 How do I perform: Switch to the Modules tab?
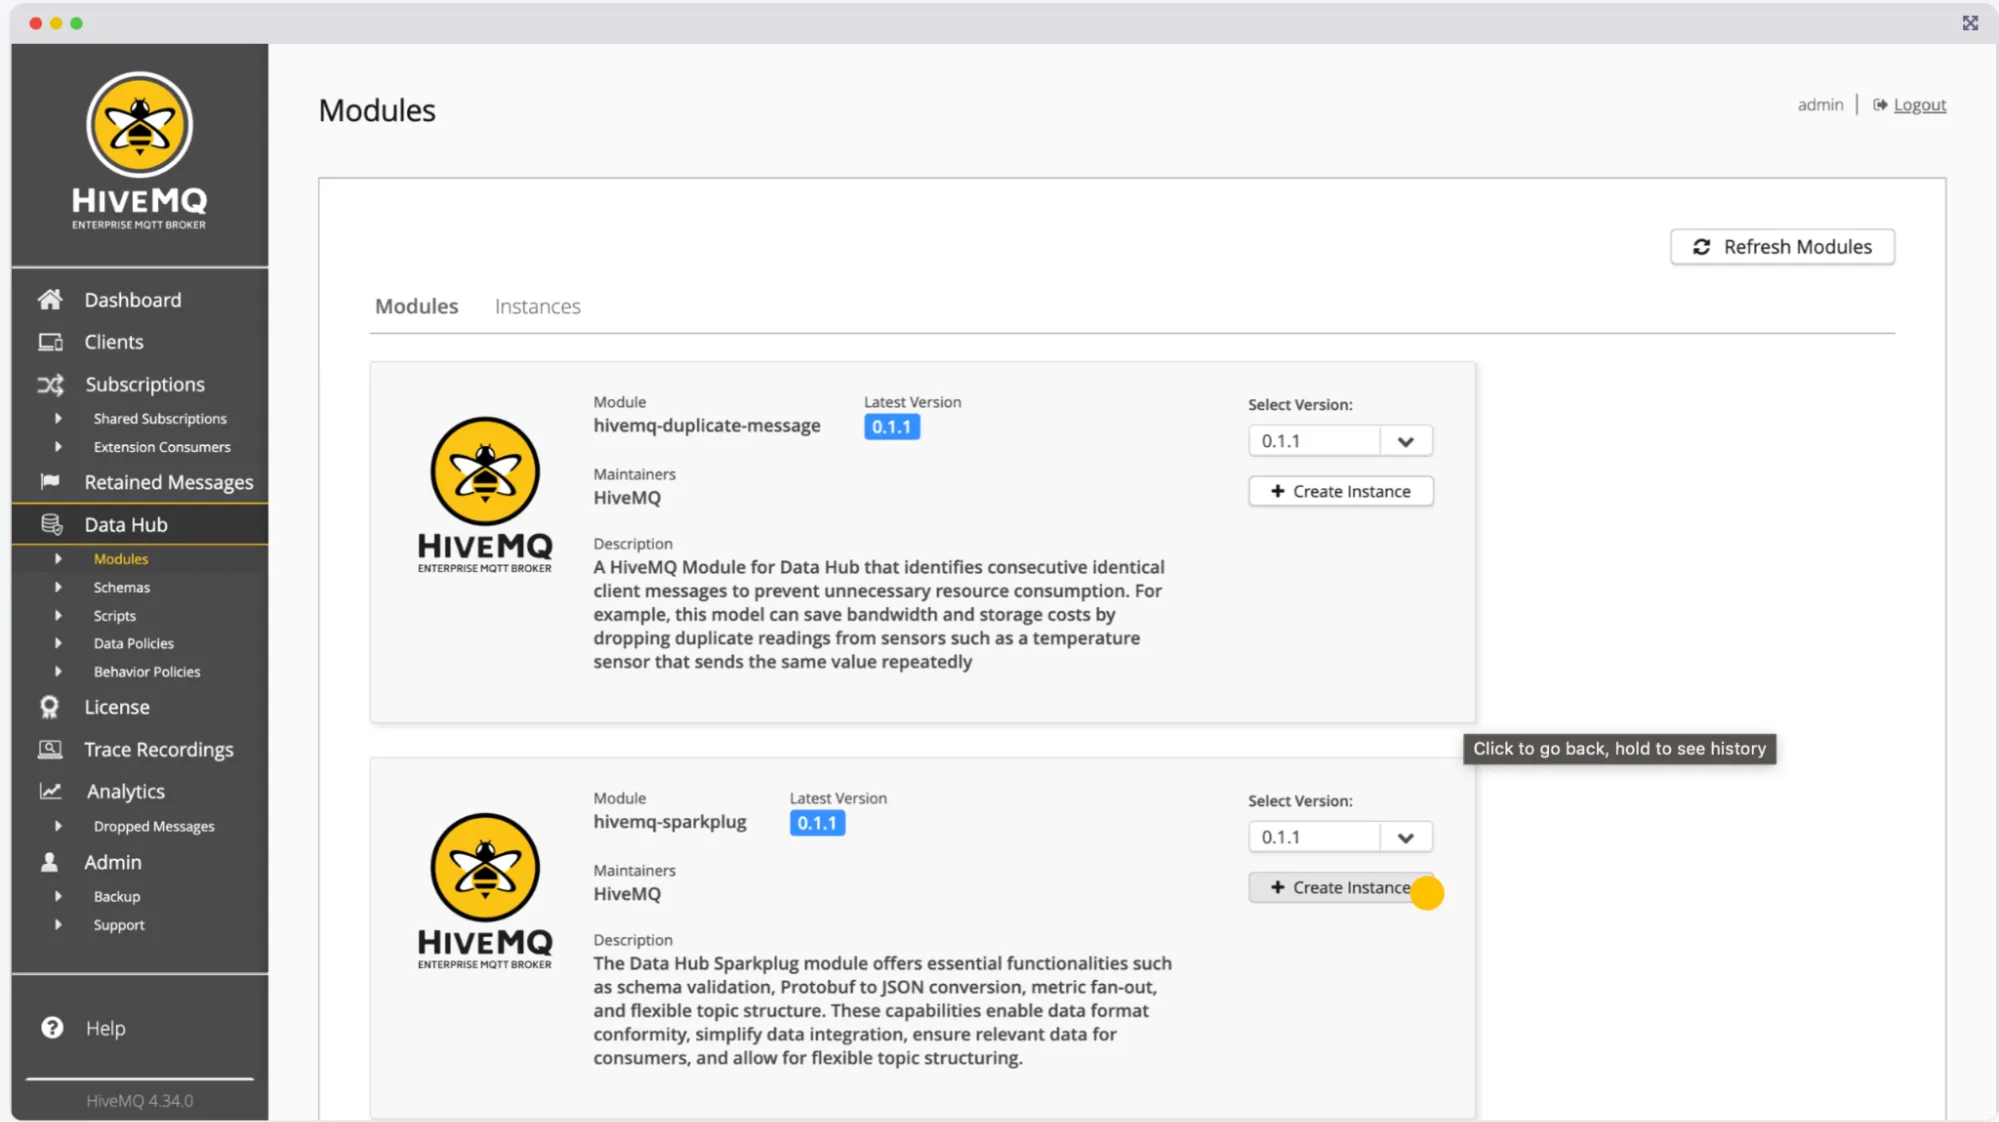coord(416,306)
